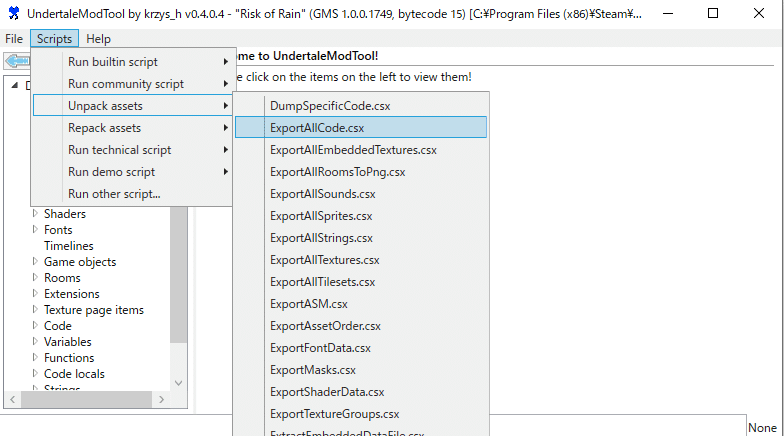Viewport: 784px width, 436px height.
Task: Click the tree scroll left arrow
Action: [12, 399]
